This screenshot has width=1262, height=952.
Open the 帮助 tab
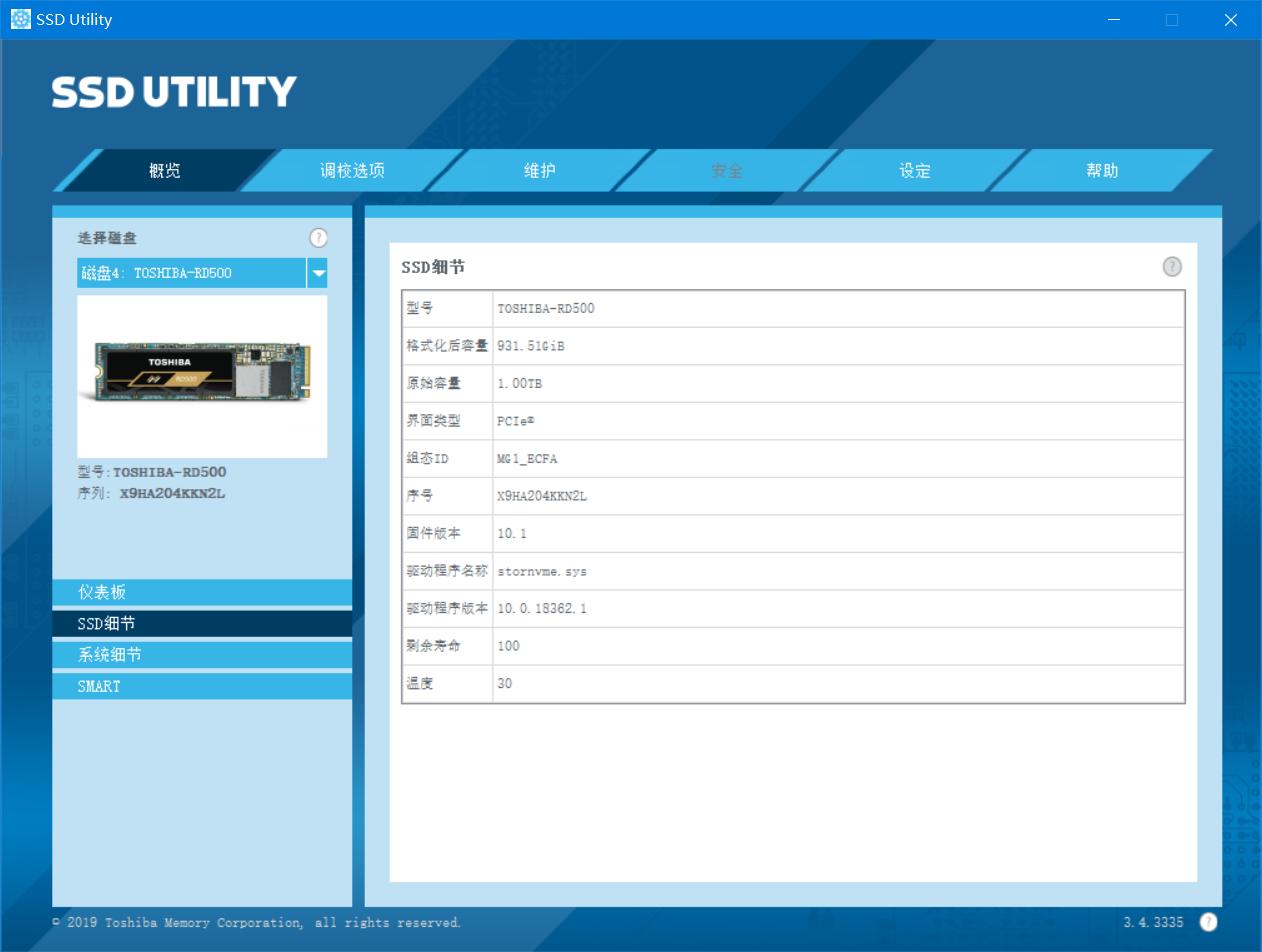[1102, 171]
